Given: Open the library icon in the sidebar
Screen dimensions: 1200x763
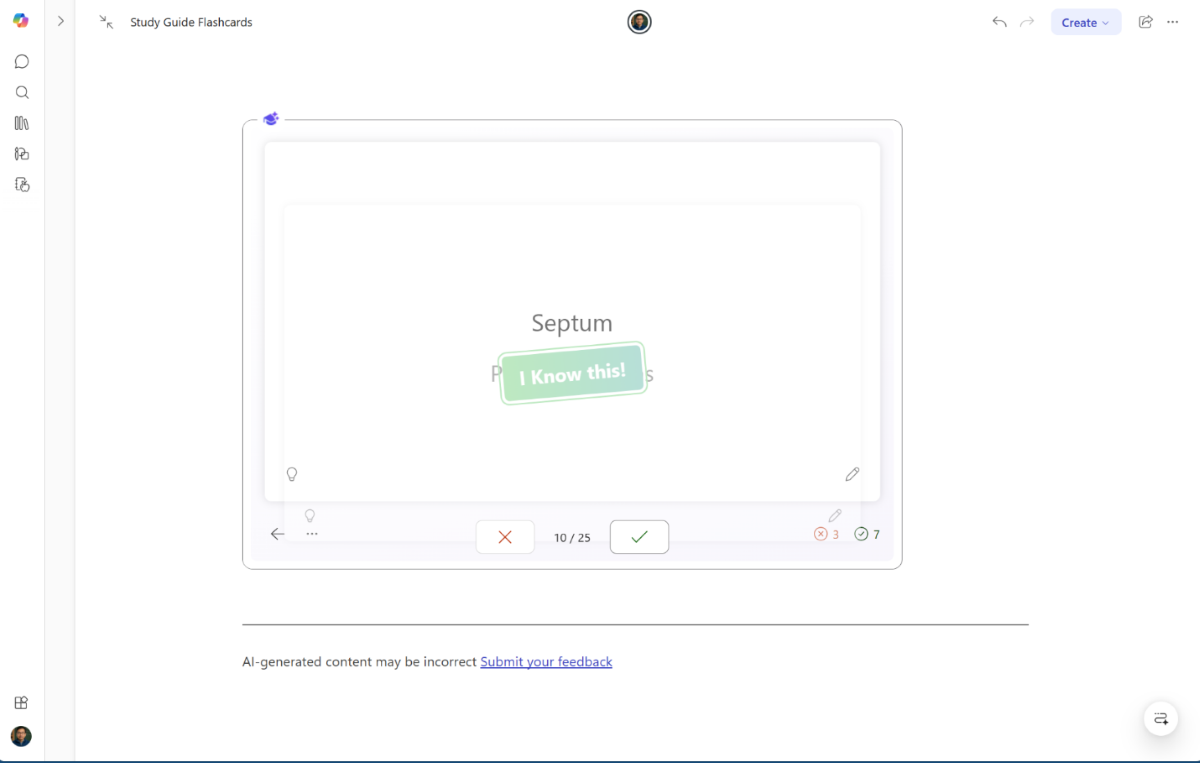Looking at the screenshot, I should pyautogui.click(x=21, y=123).
